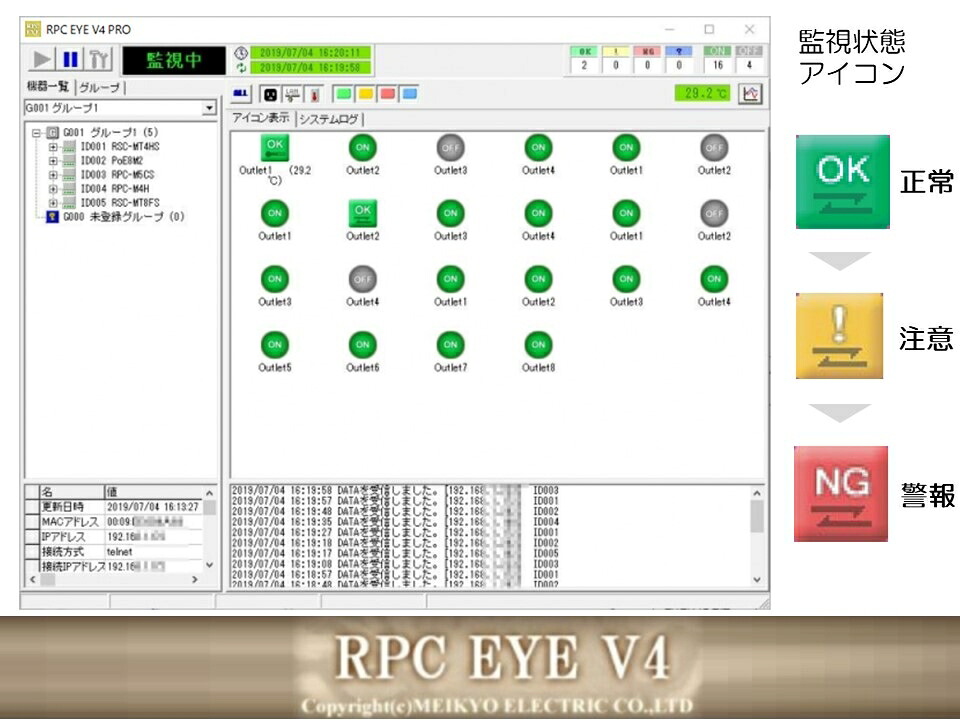Select the G000 未登録グループ (0) item

[124, 217]
